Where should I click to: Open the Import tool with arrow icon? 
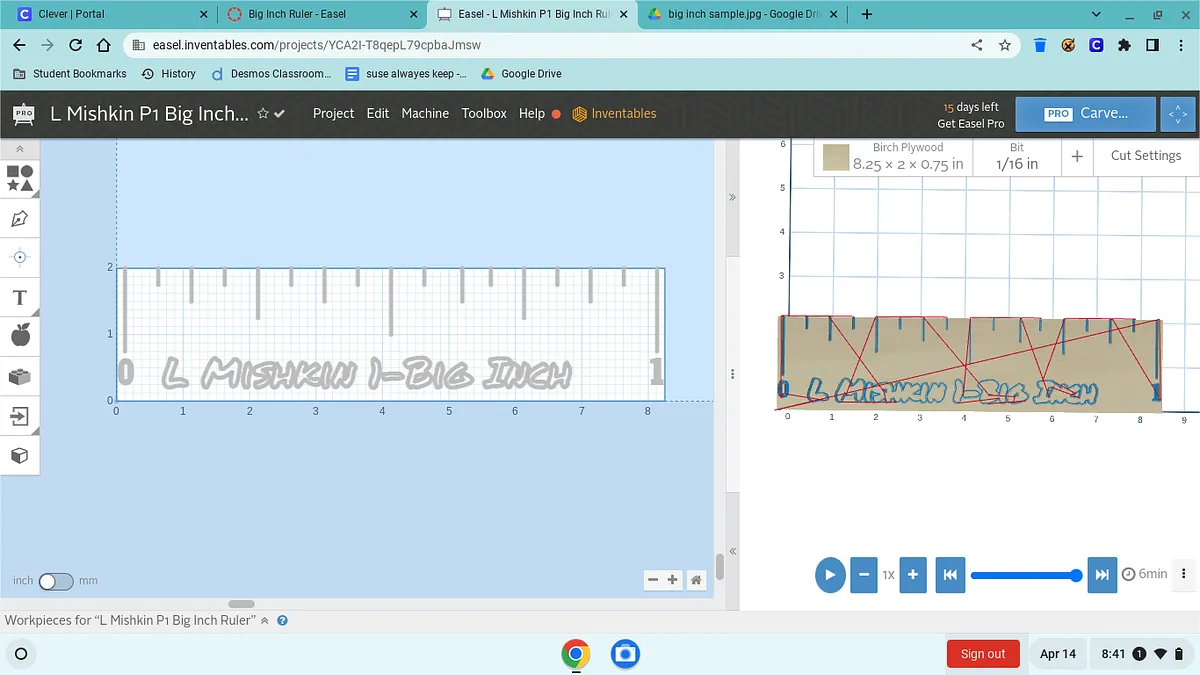[20, 415]
